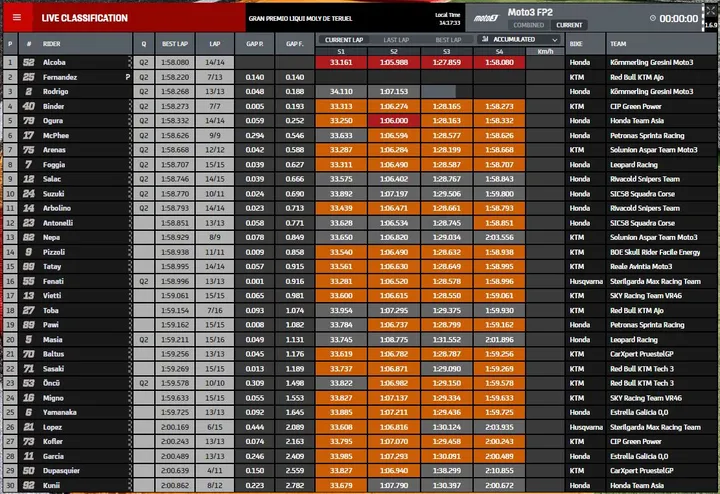Click Ogura's red S2 cell 1:06.000
Screen dimensions: 720x494
click(x=394, y=121)
